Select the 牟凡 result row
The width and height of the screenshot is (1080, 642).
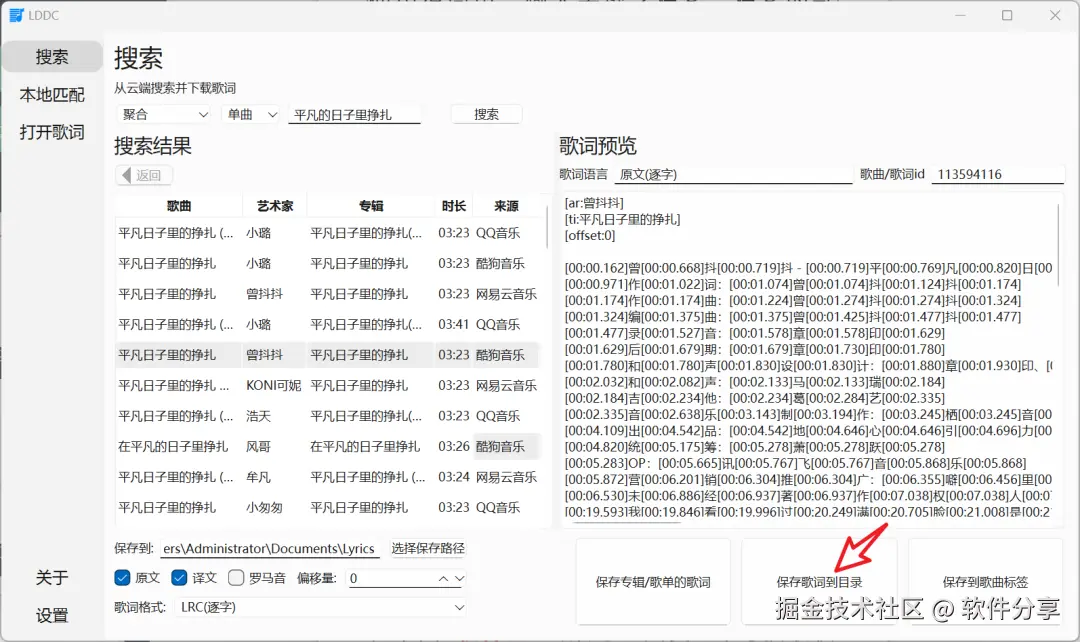click(x=328, y=477)
